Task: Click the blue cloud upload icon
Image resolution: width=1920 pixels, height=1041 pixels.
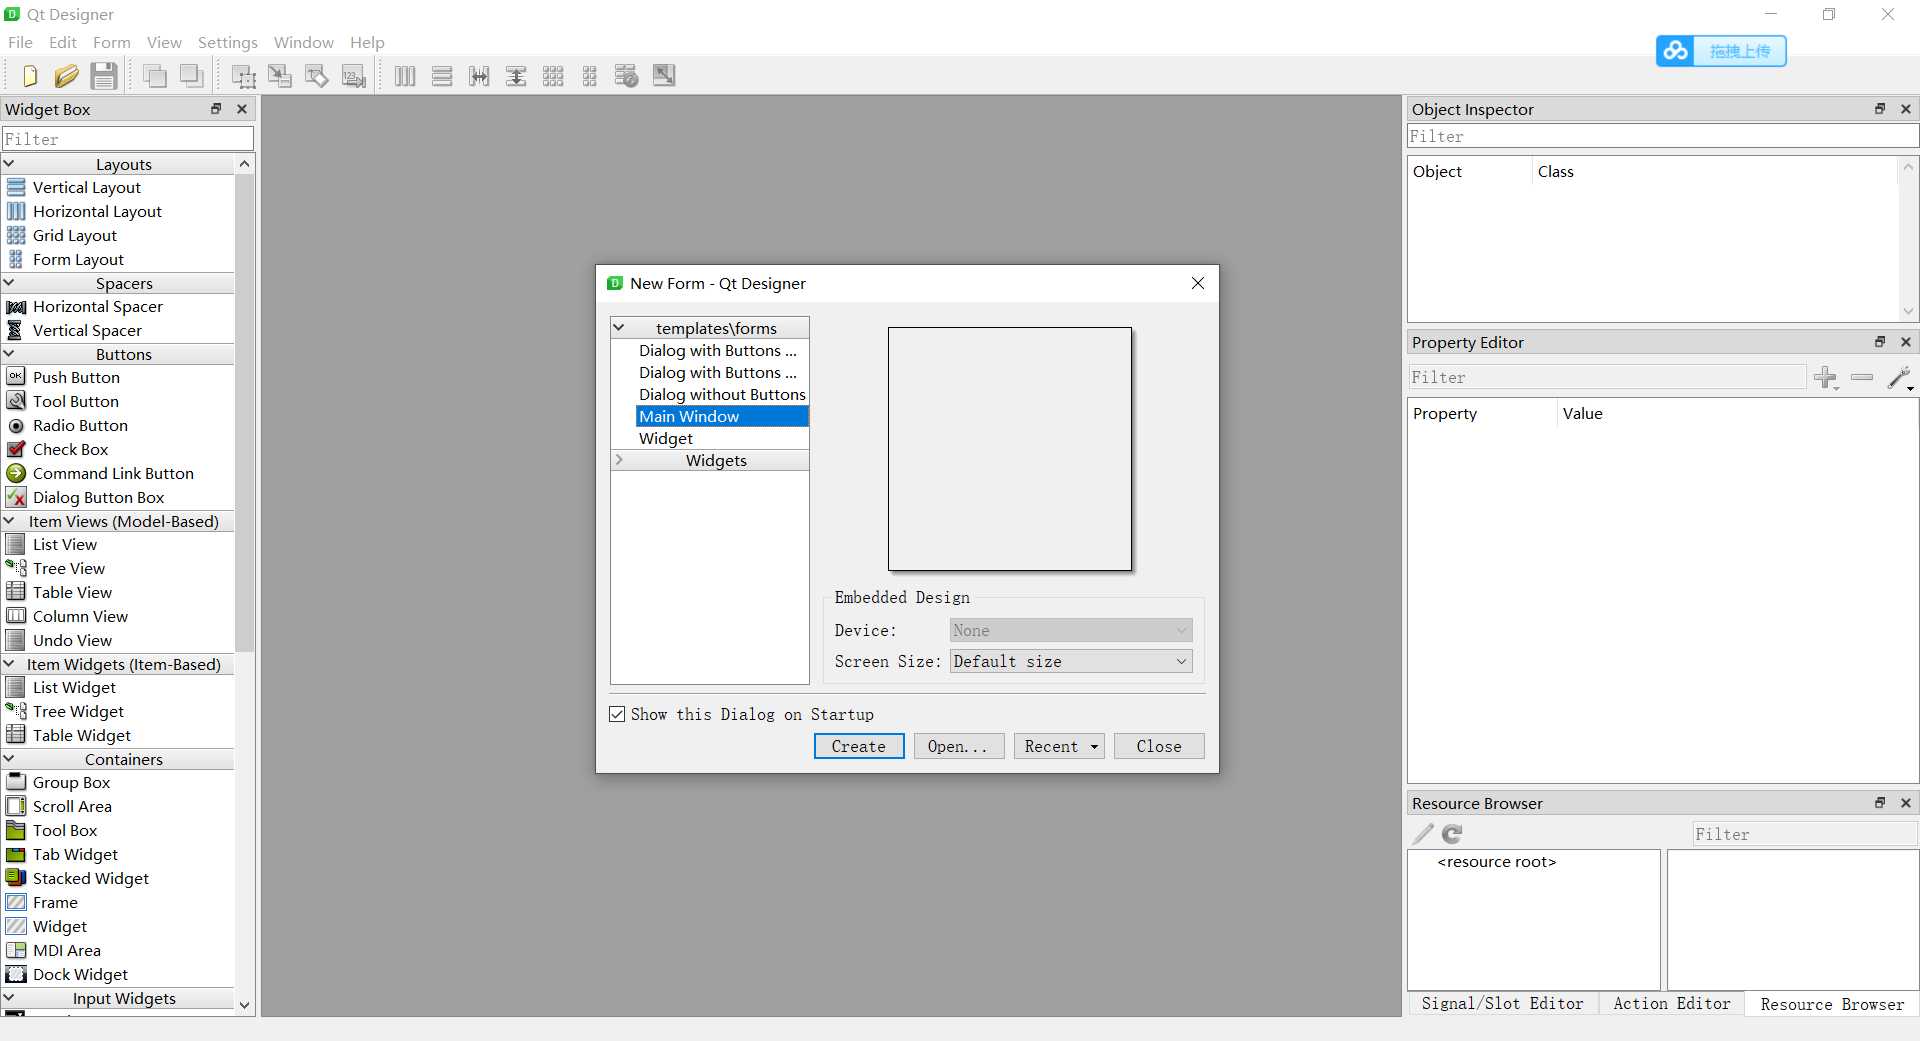Action: [x=1676, y=51]
